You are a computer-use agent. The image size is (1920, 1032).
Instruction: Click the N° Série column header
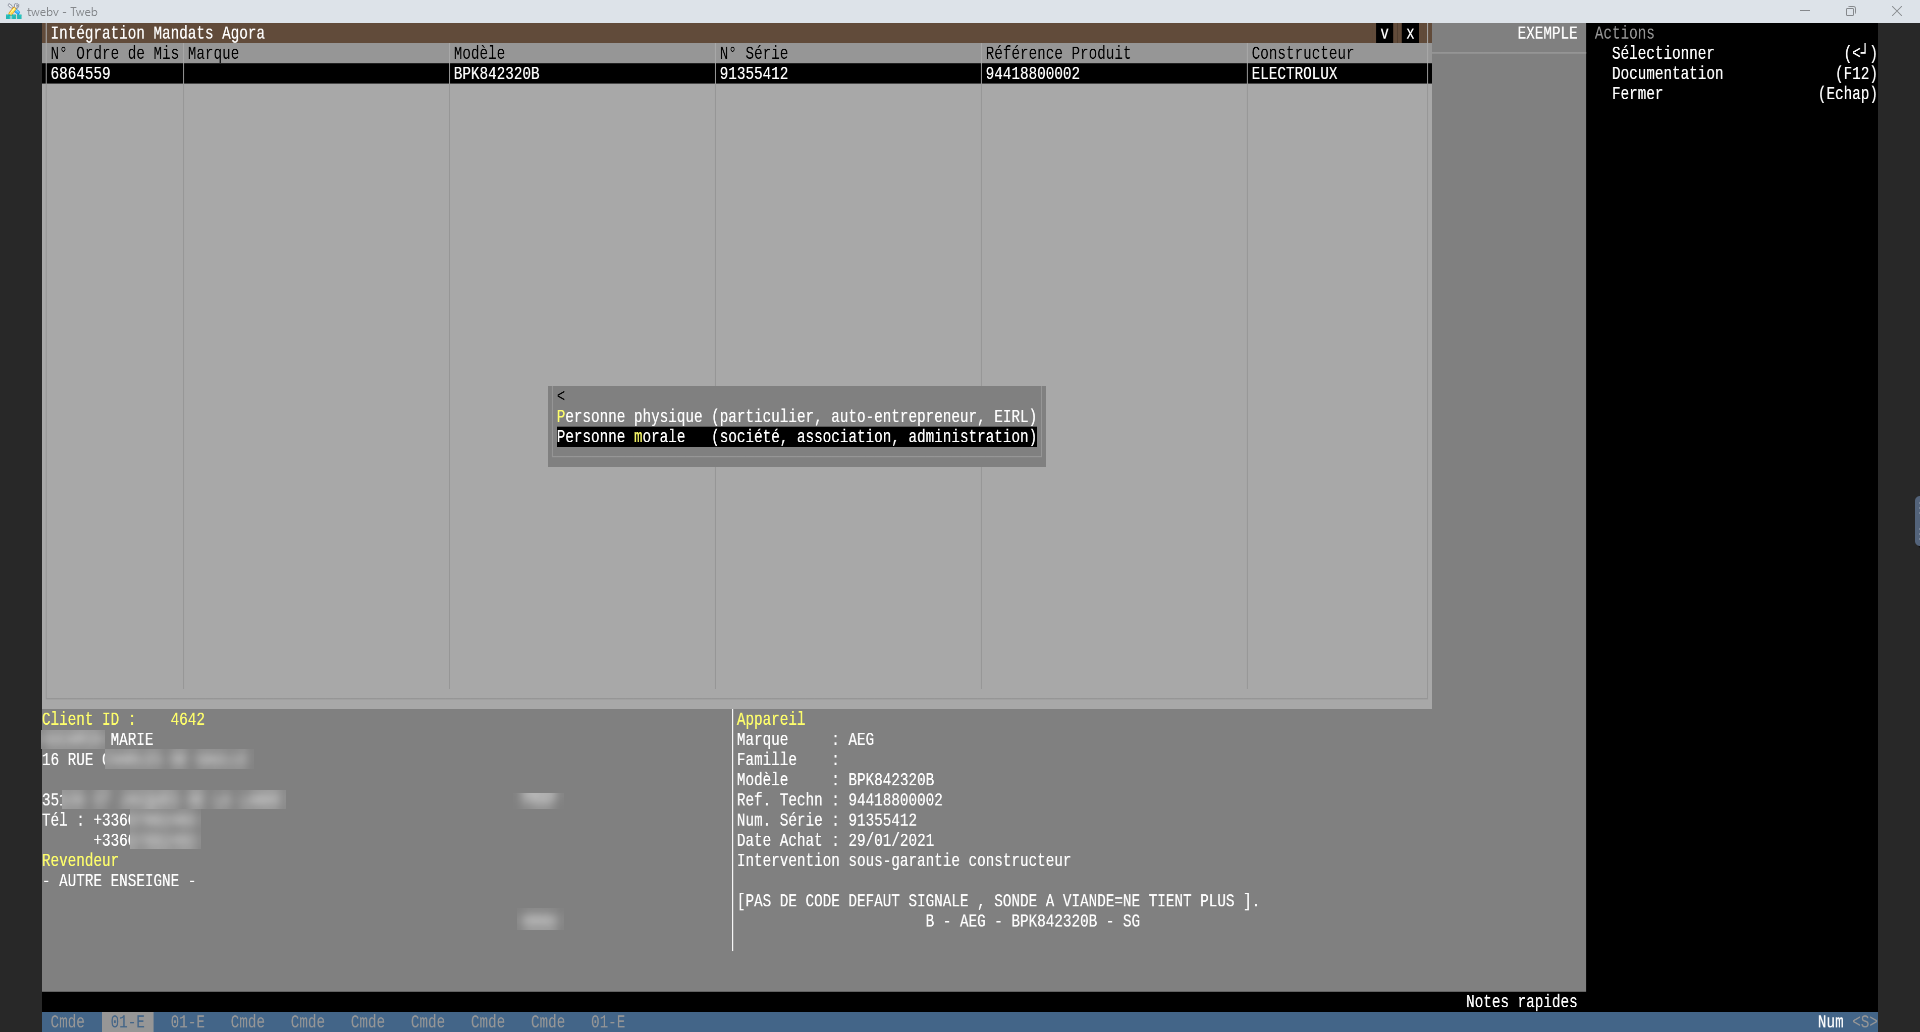(x=753, y=53)
